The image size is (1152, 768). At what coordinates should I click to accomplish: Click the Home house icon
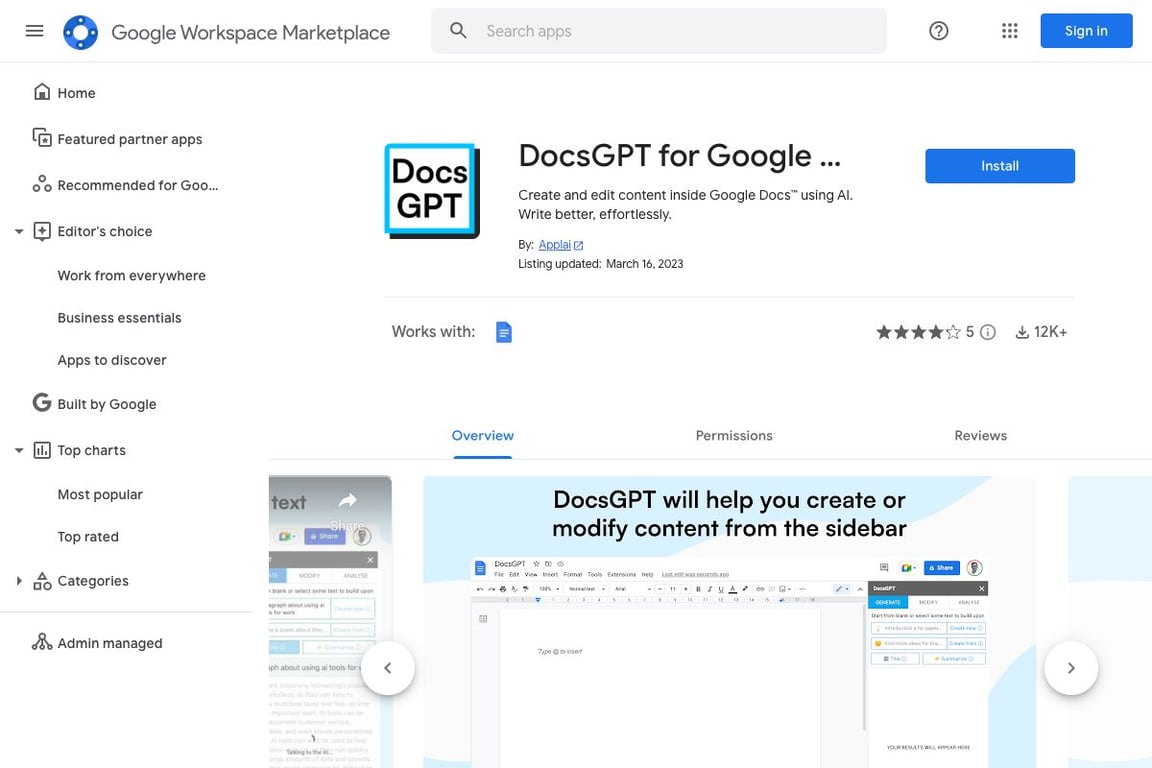tap(42, 92)
